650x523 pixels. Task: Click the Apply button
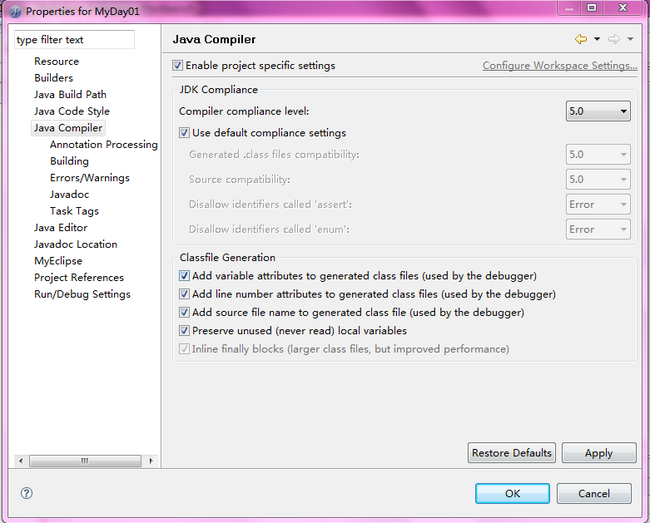pos(599,453)
